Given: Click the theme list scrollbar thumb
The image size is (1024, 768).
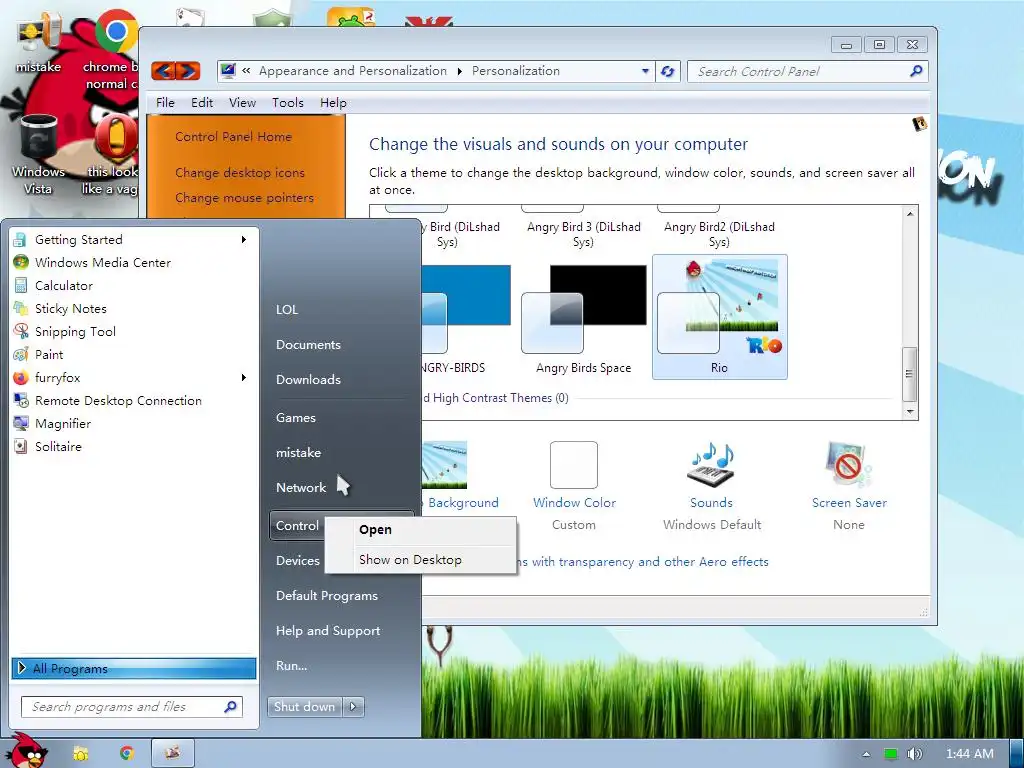Looking at the screenshot, I should pos(910,374).
